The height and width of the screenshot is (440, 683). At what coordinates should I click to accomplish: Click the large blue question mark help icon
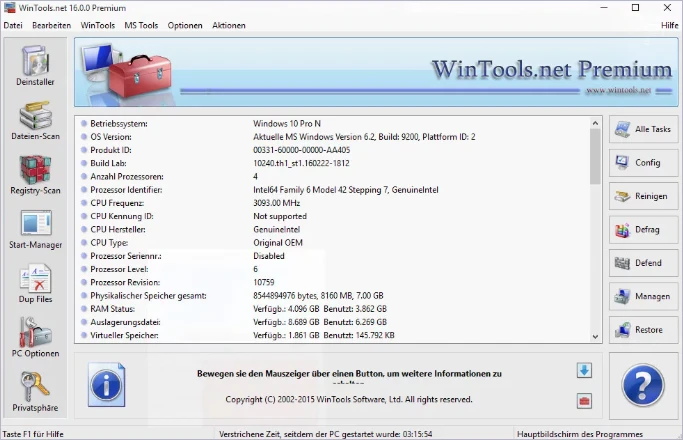643,386
